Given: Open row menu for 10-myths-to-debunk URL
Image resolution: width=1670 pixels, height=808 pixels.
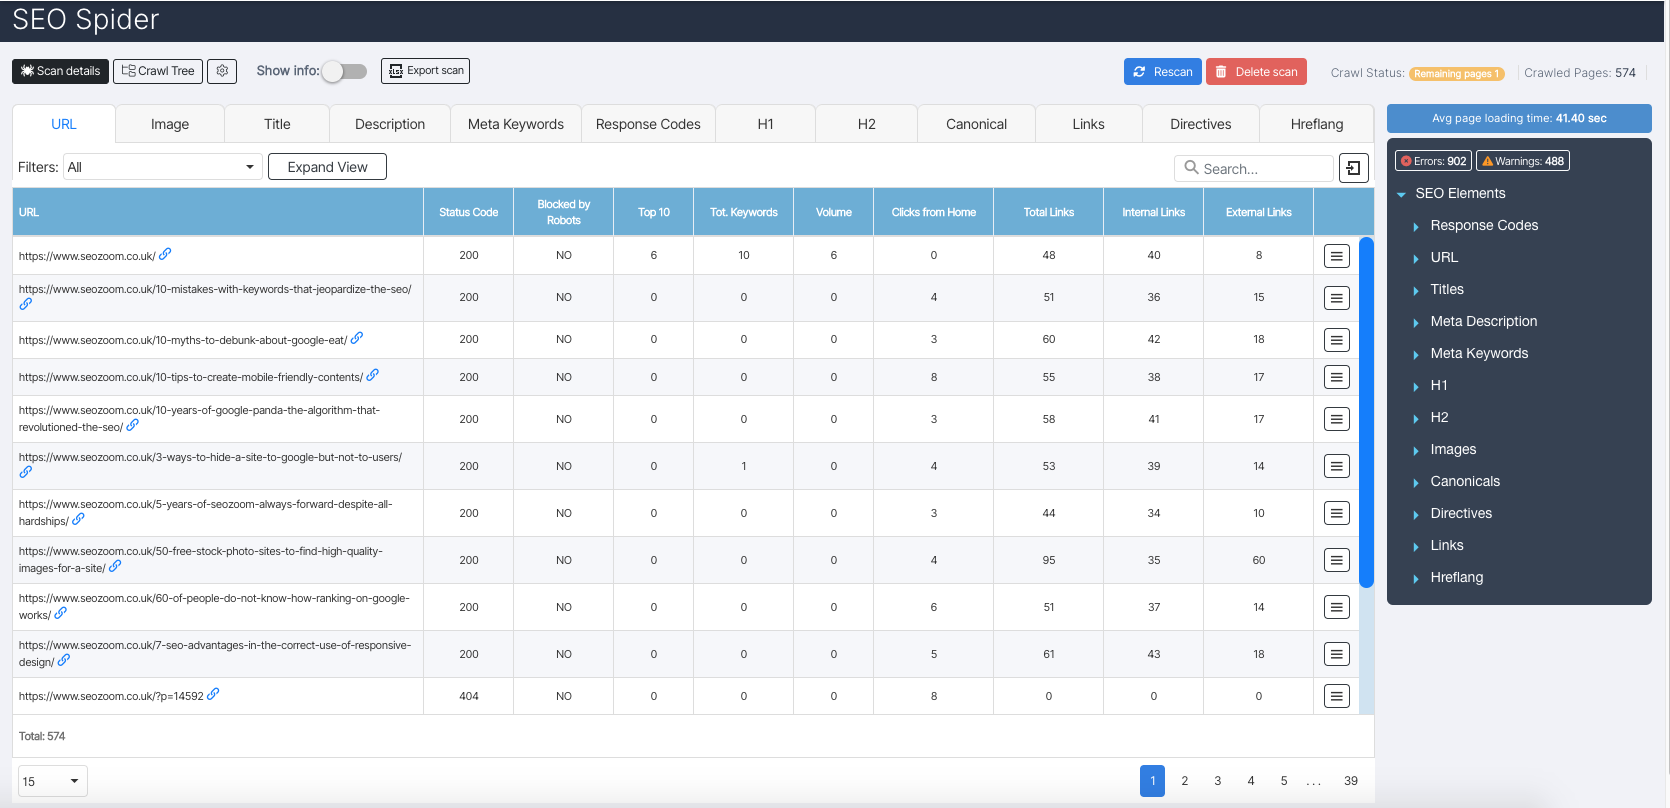Looking at the screenshot, I should tap(1336, 340).
